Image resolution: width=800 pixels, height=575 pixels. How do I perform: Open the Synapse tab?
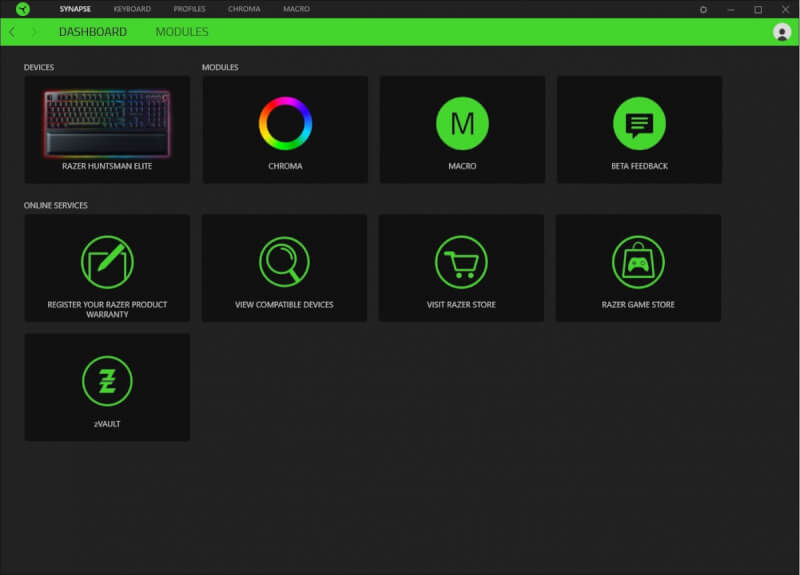(x=75, y=9)
